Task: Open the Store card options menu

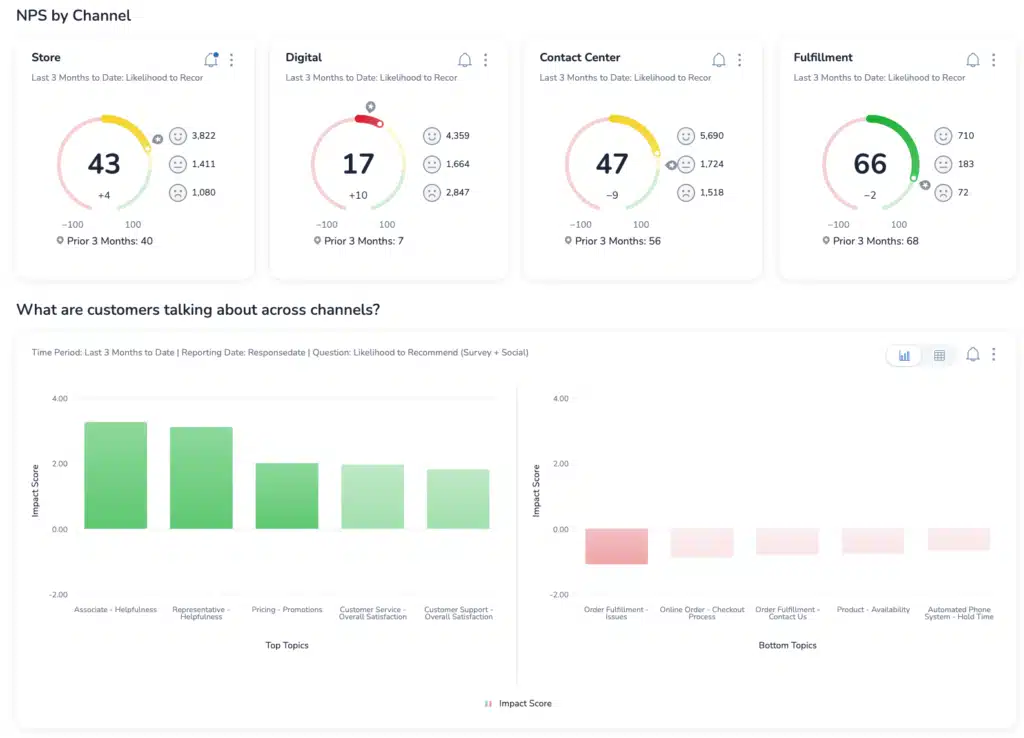Action: (x=232, y=60)
